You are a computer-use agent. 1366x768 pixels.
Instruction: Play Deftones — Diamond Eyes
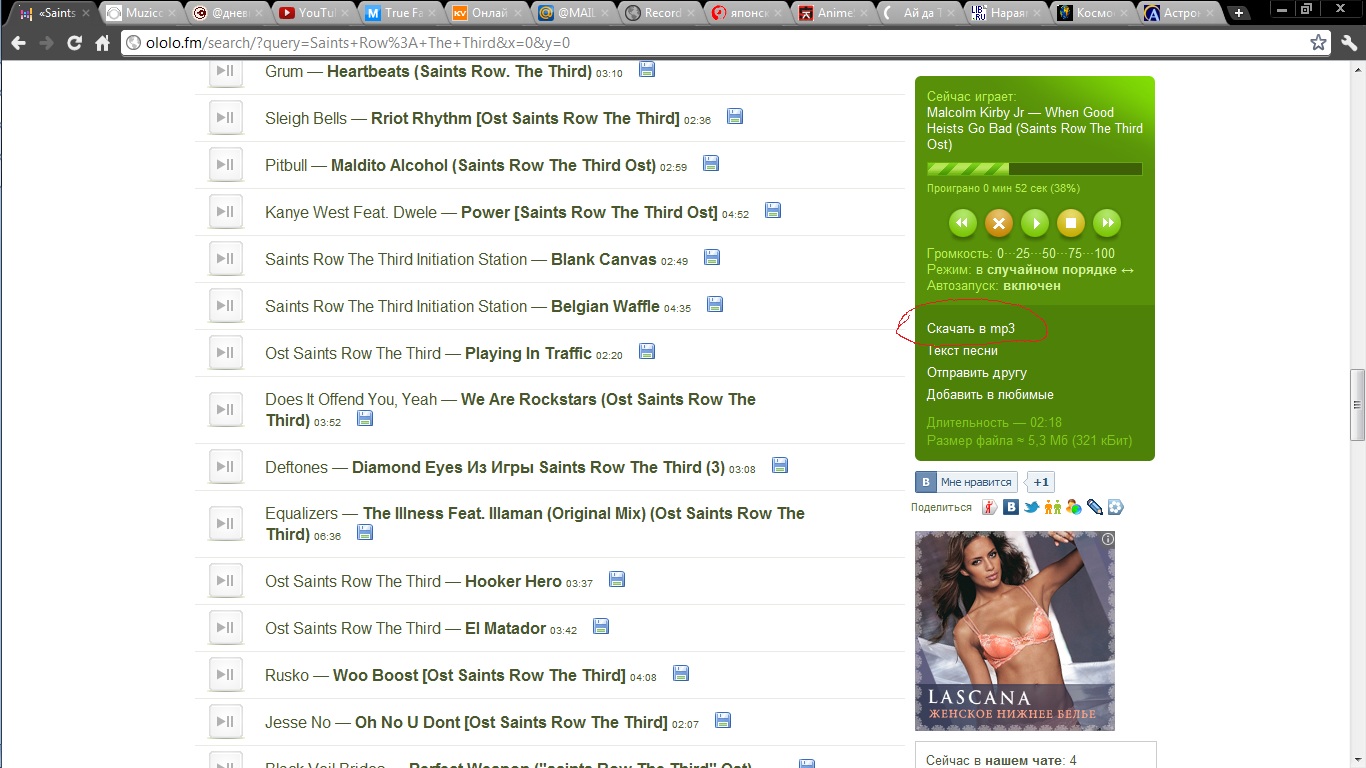point(226,467)
